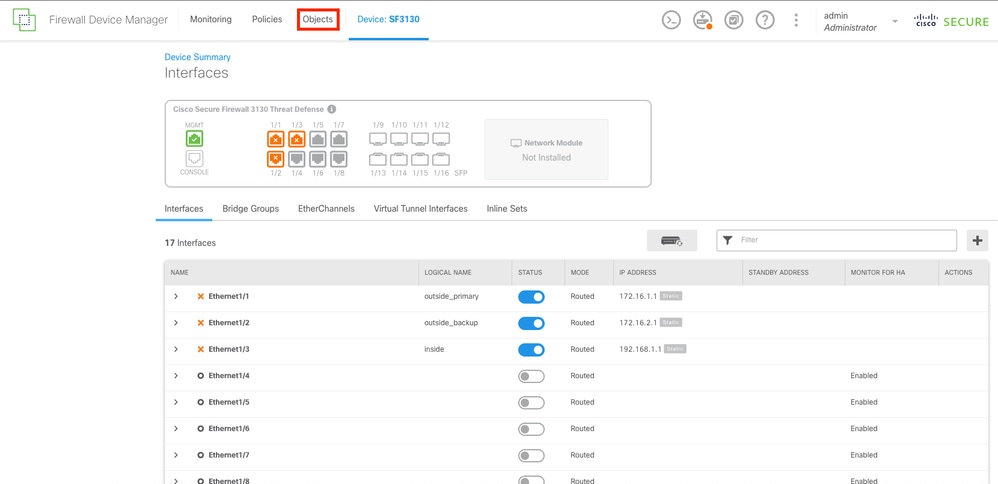This screenshot has width=998, height=484.
Task: Enable the Ethernet1/5 status toggle
Action: point(531,402)
